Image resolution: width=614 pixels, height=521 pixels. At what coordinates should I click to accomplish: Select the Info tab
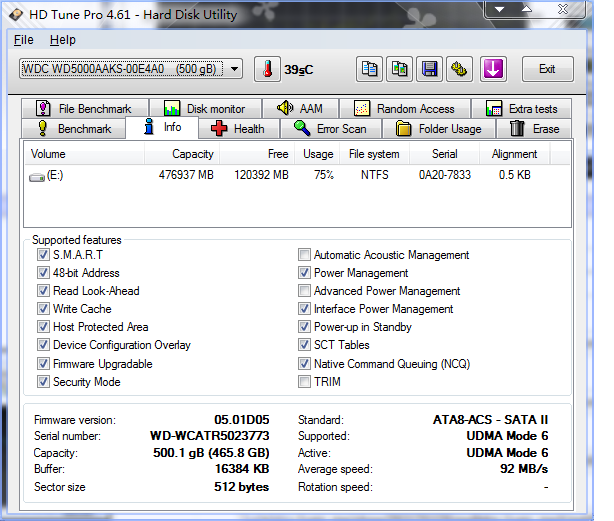click(162, 127)
